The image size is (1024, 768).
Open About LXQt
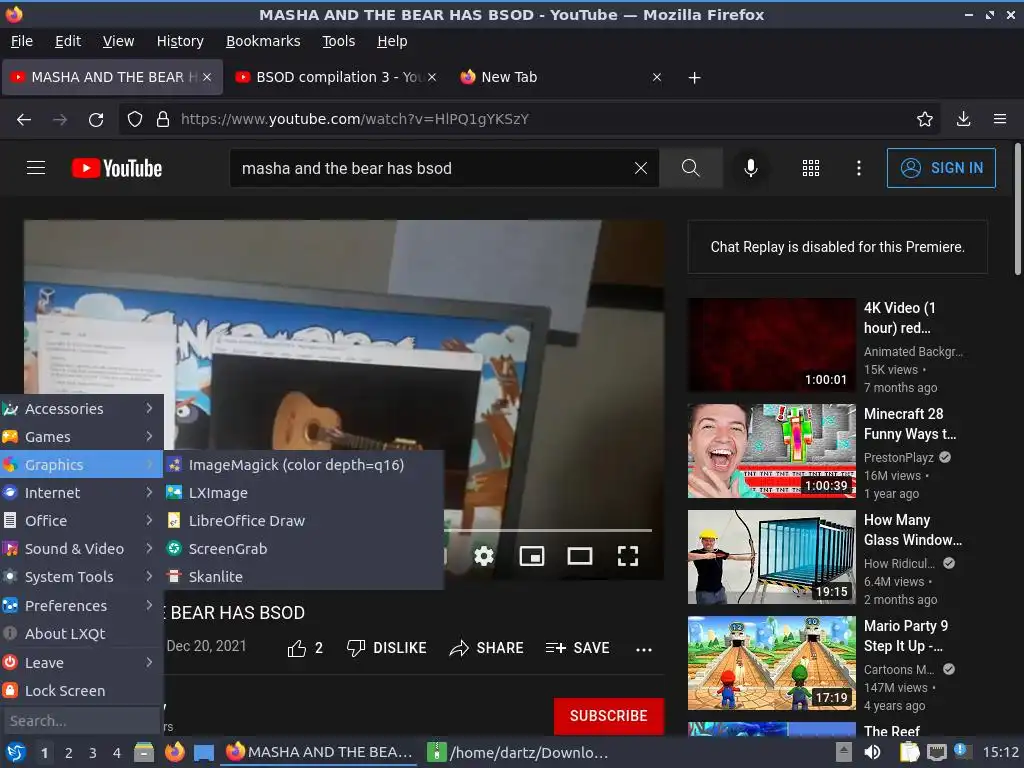[82, 634]
